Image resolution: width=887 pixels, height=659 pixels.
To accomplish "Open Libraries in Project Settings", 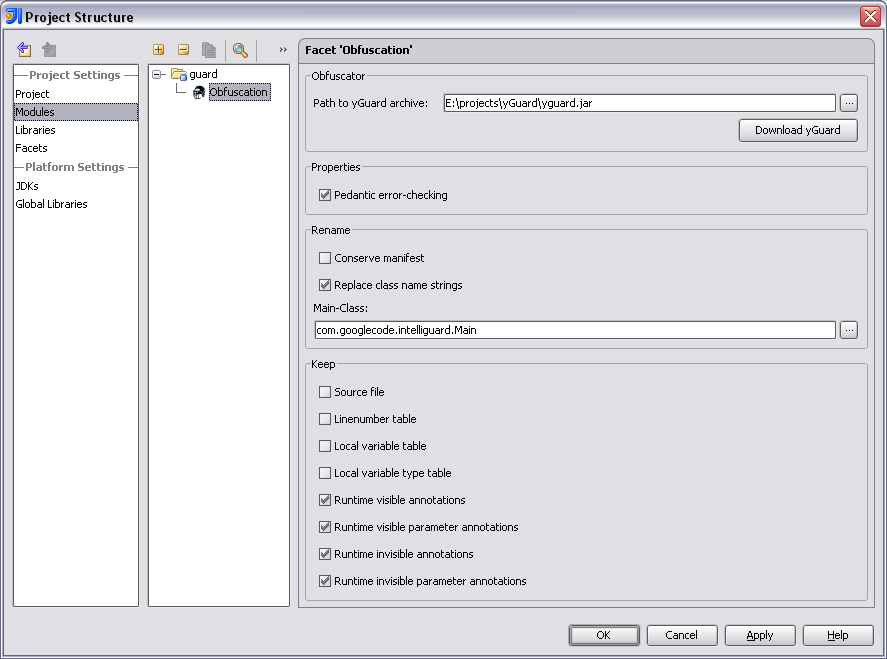I will click(x=35, y=130).
